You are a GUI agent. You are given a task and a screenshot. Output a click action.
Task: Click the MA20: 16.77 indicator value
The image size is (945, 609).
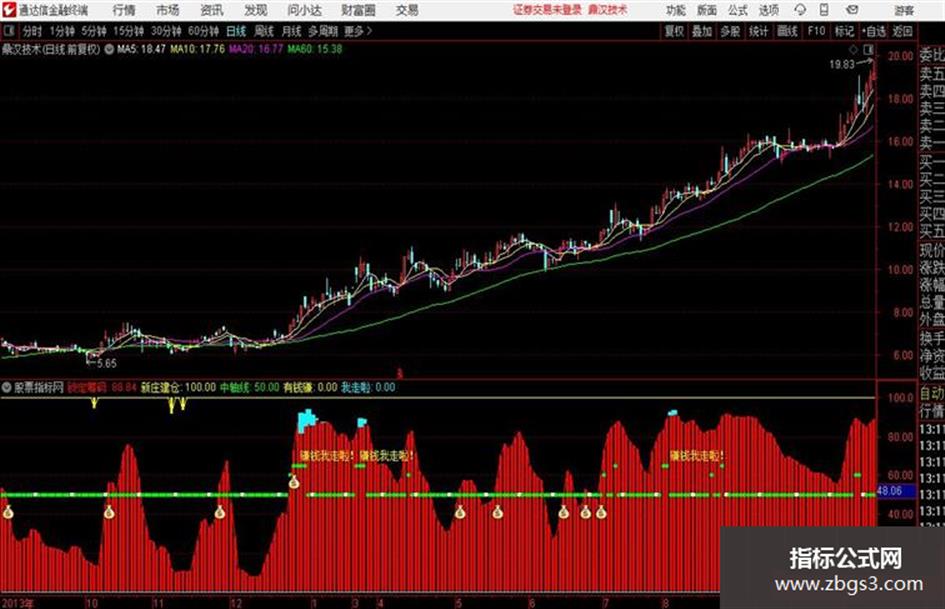256,49
